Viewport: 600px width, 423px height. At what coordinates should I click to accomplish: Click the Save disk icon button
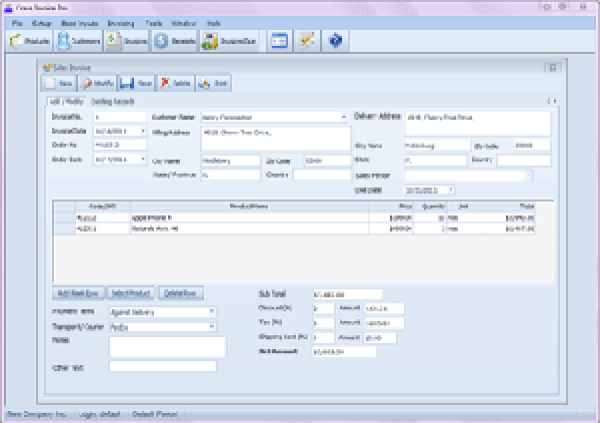[139, 84]
